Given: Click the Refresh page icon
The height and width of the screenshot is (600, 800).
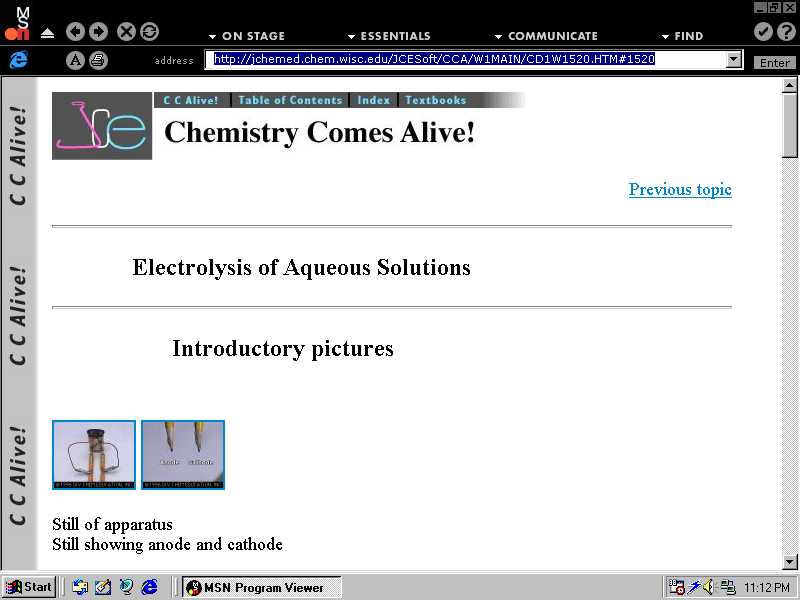Looking at the screenshot, I should pos(149,32).
